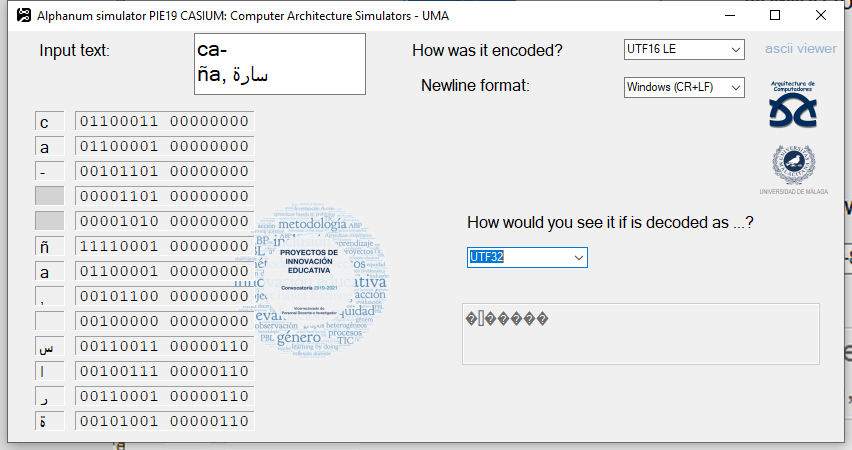852x450 pixels.
Task: Select the binary field for character 'c'
Action: pyautogui.click(x=164, y=122)
